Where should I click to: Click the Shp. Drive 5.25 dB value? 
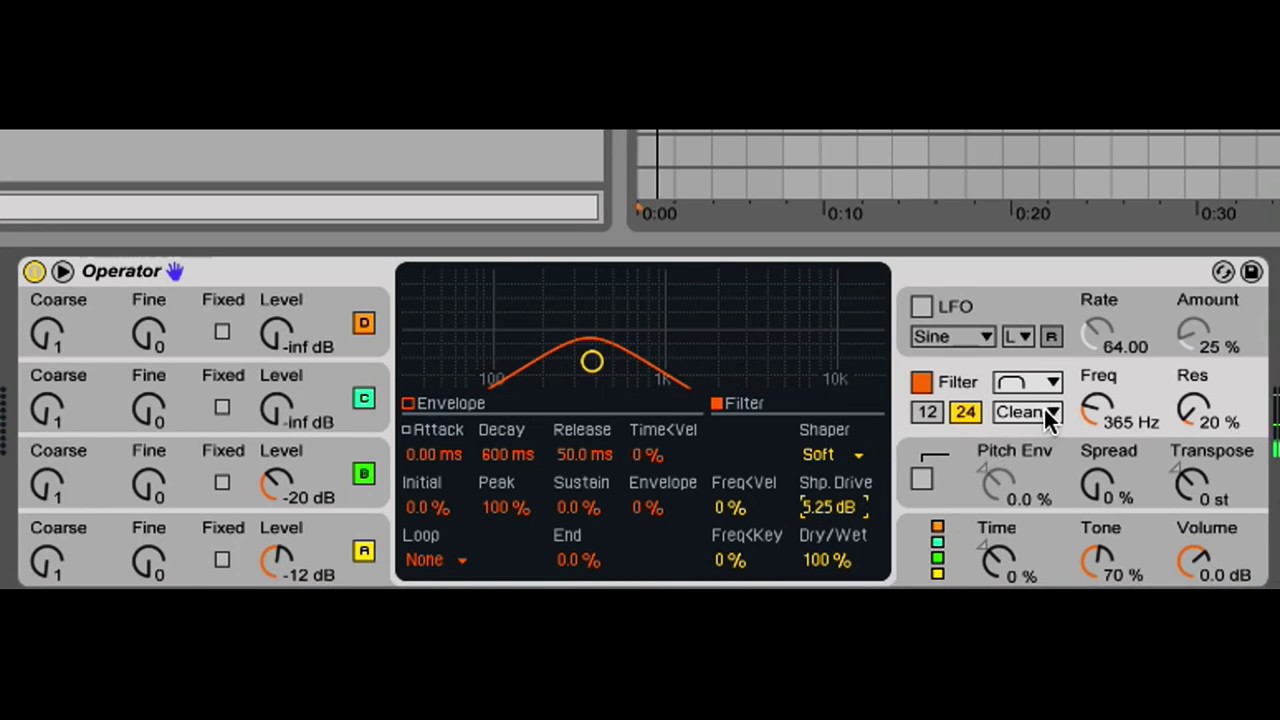(834, 508)
